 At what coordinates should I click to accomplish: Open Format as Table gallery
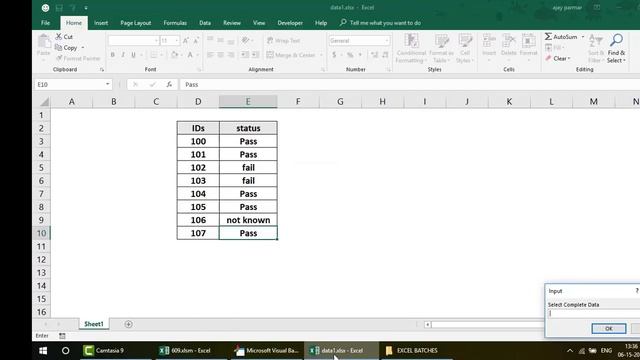[441, 48]
